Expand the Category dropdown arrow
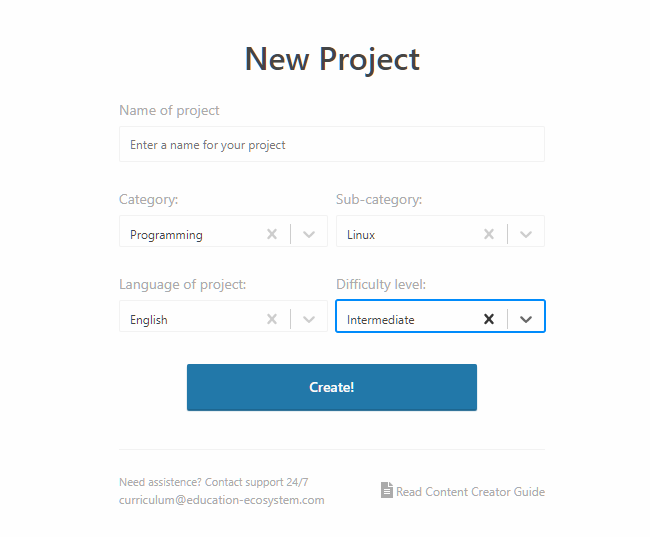Screen dimensions: 650x537 (309, 235)
